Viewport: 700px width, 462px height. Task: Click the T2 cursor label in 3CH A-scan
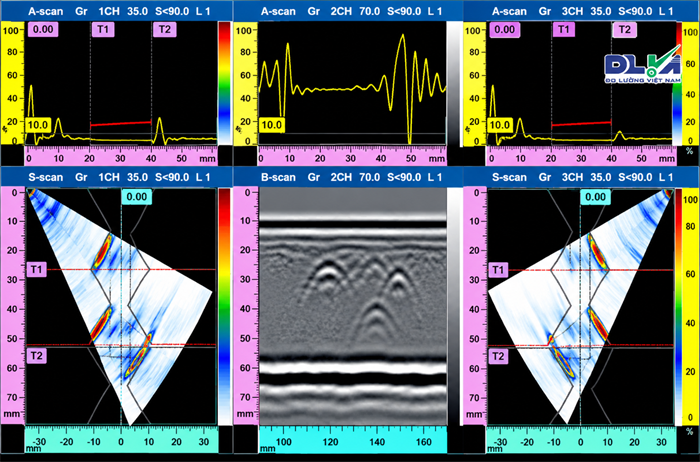pyautogui.click(x=625, y=30)
